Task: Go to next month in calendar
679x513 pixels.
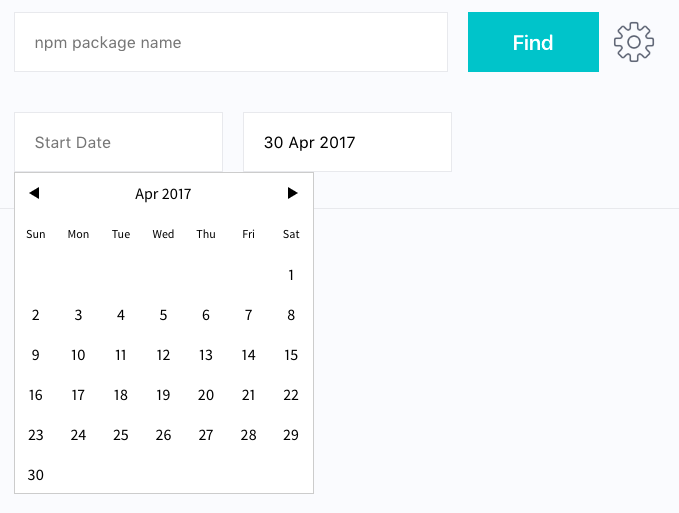Action: 292,193
